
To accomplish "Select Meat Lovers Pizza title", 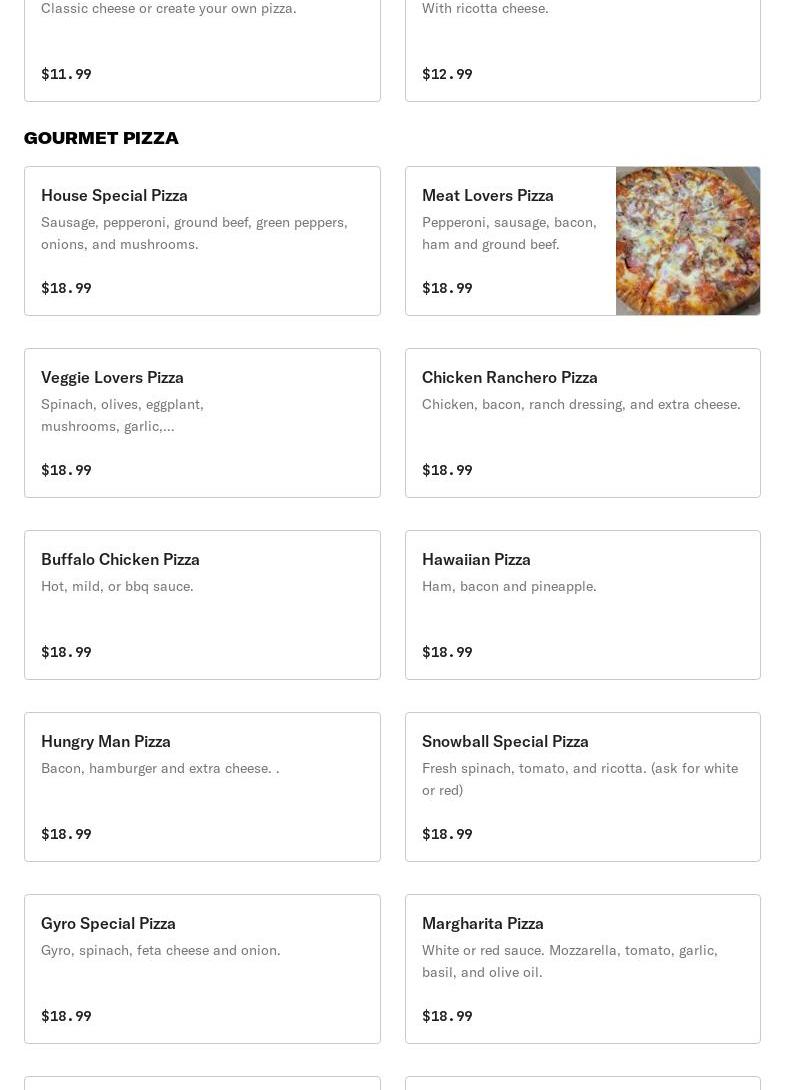I will pyautogui.click(x=487, y=195).
